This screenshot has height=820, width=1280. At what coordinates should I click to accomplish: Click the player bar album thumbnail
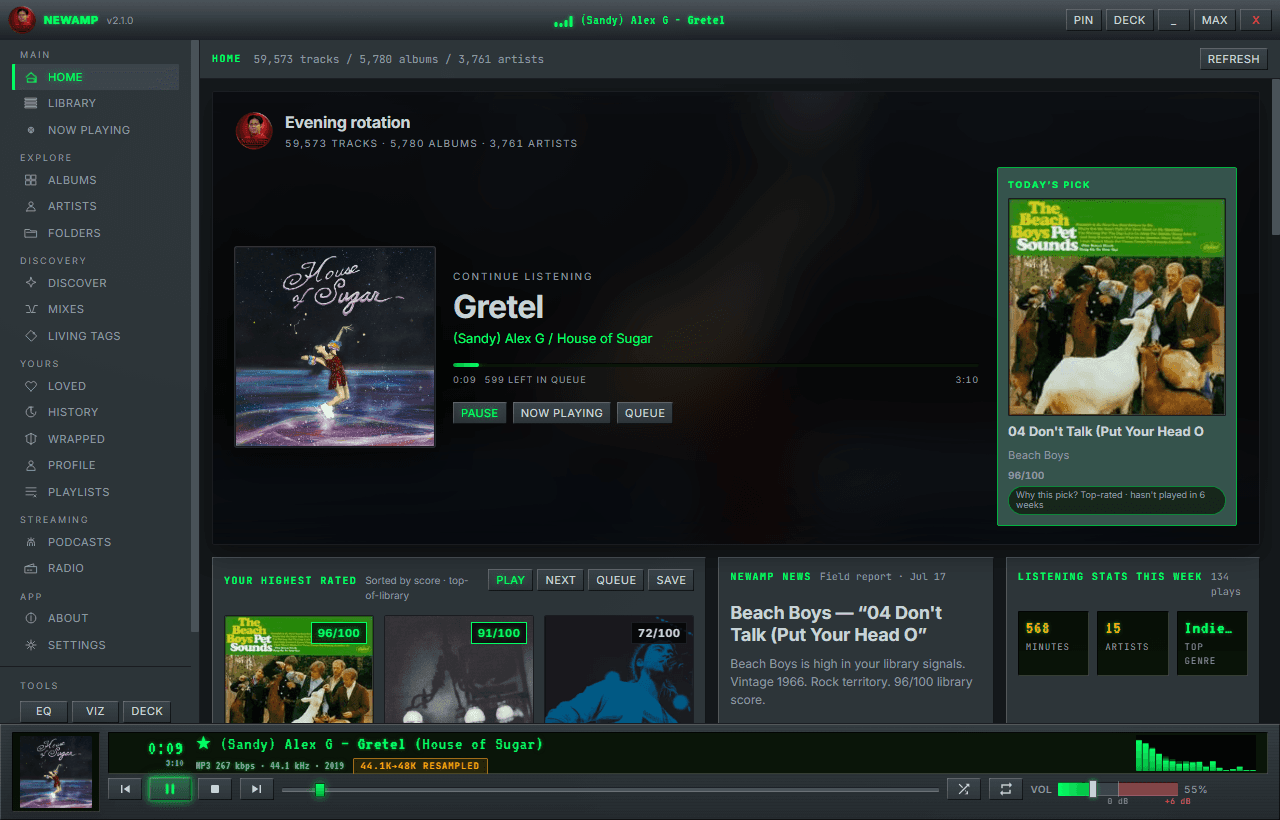pyautogui.click(x=54, y=771)
